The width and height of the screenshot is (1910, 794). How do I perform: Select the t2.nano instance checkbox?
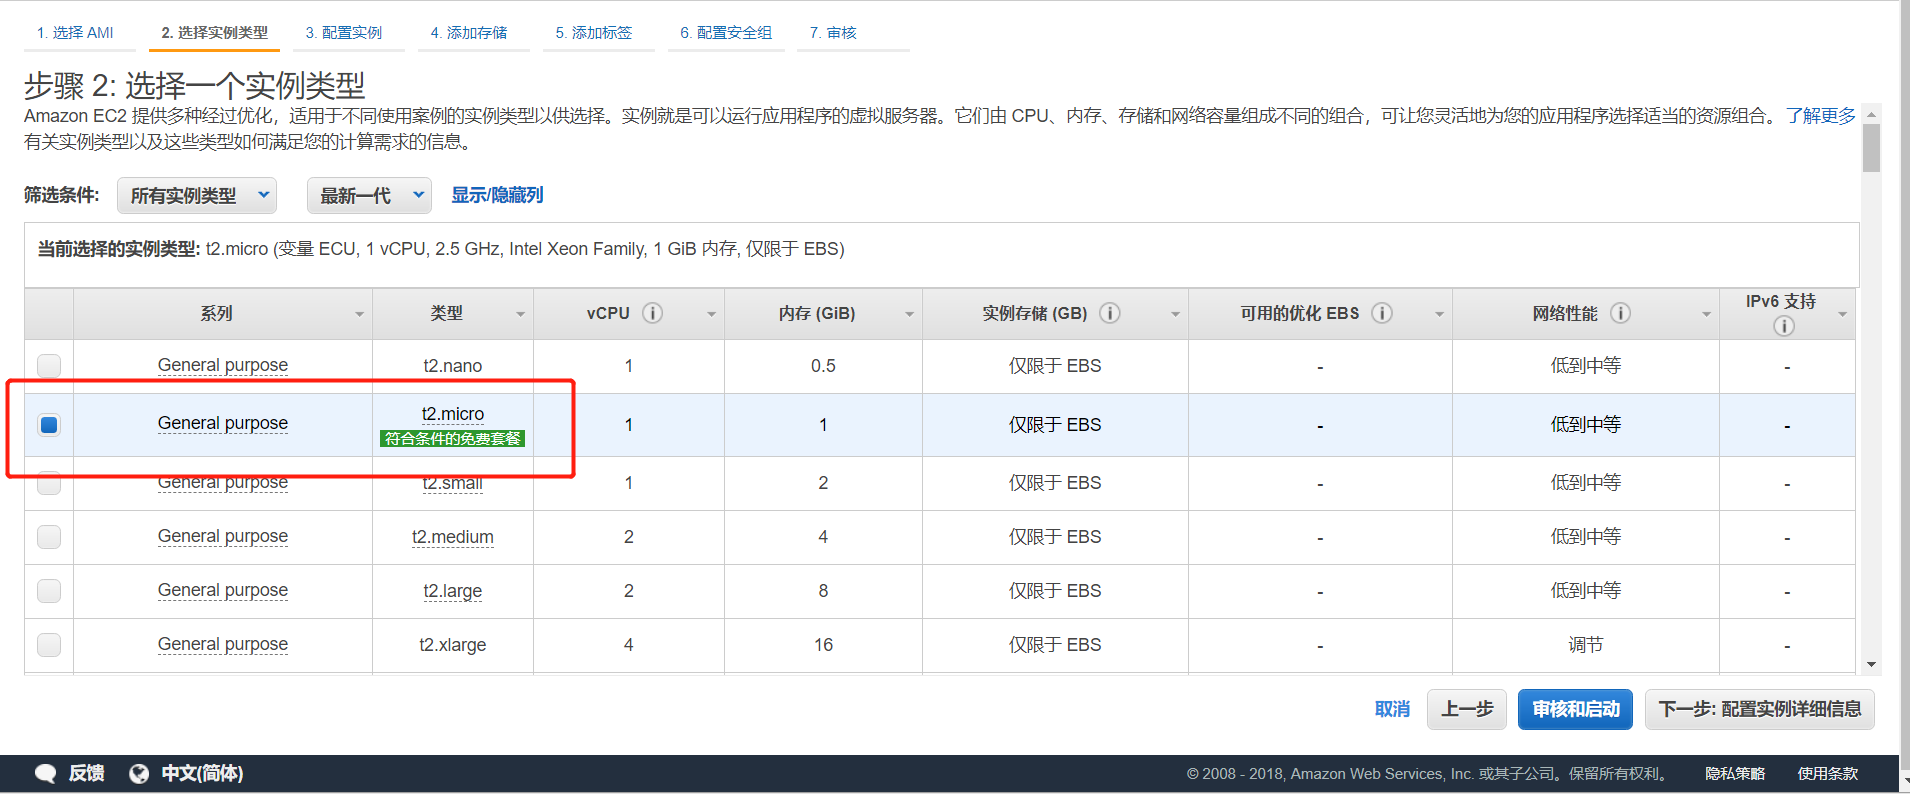tap(49, 366)
